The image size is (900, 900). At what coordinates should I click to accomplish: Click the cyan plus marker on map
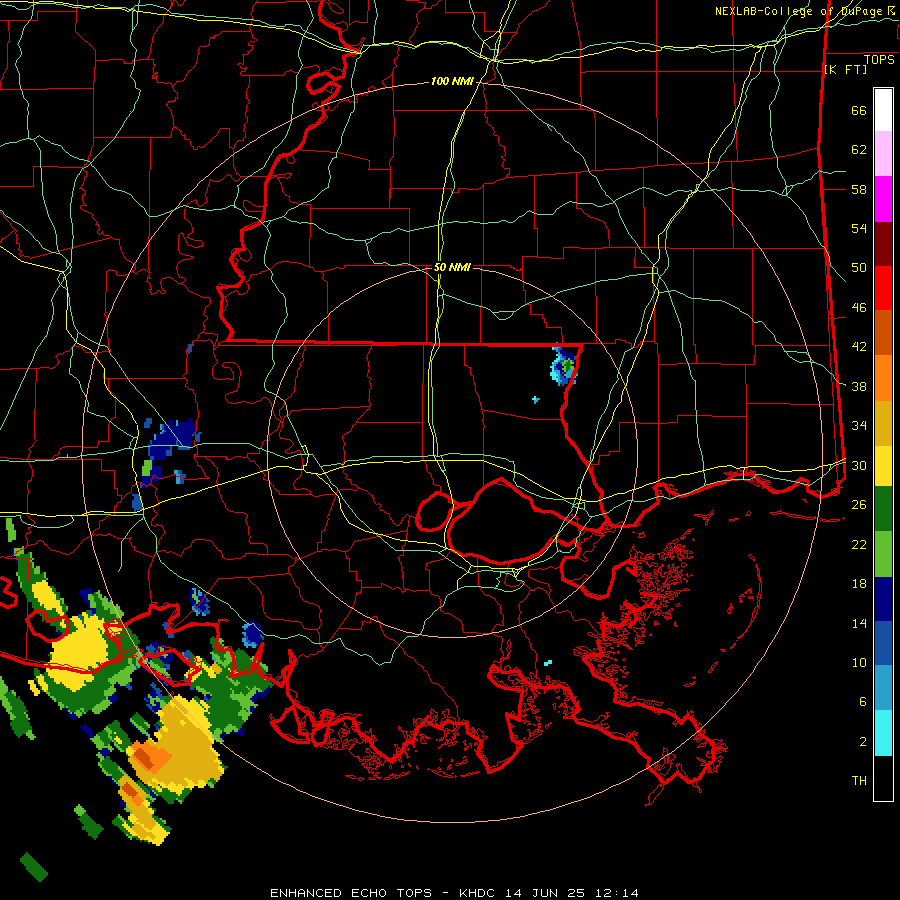click(x=536, y=399)
